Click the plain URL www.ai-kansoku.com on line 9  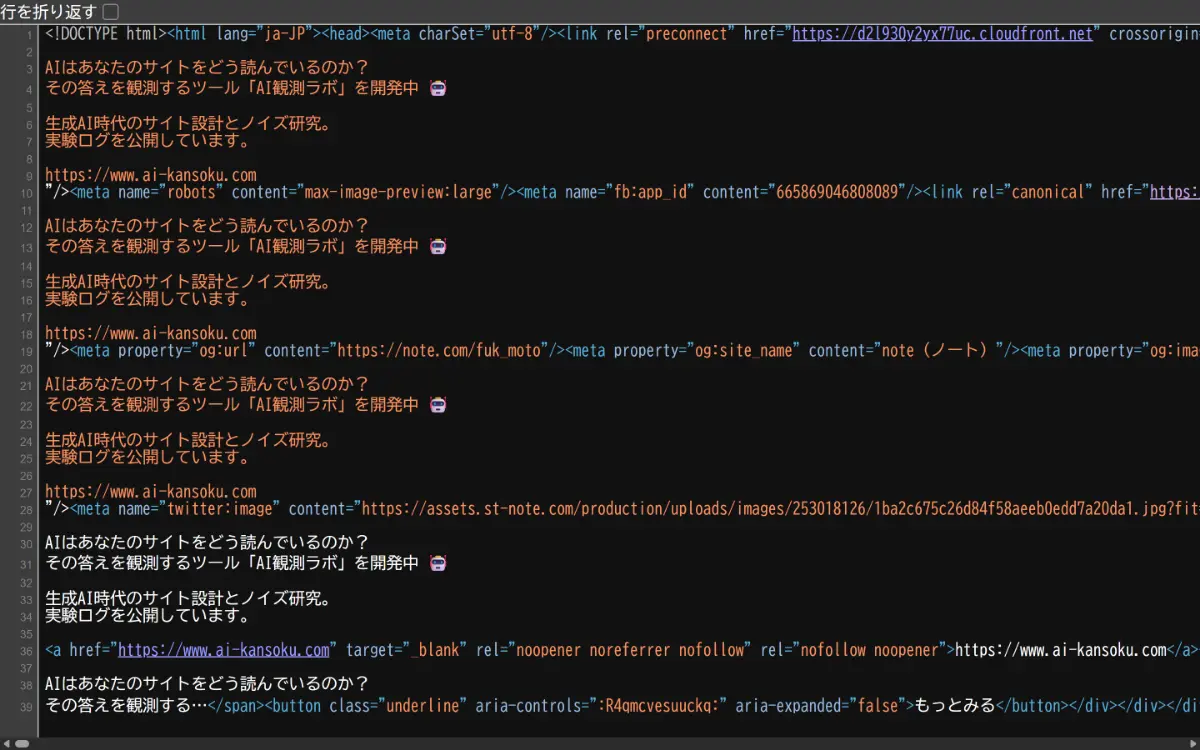150,174
